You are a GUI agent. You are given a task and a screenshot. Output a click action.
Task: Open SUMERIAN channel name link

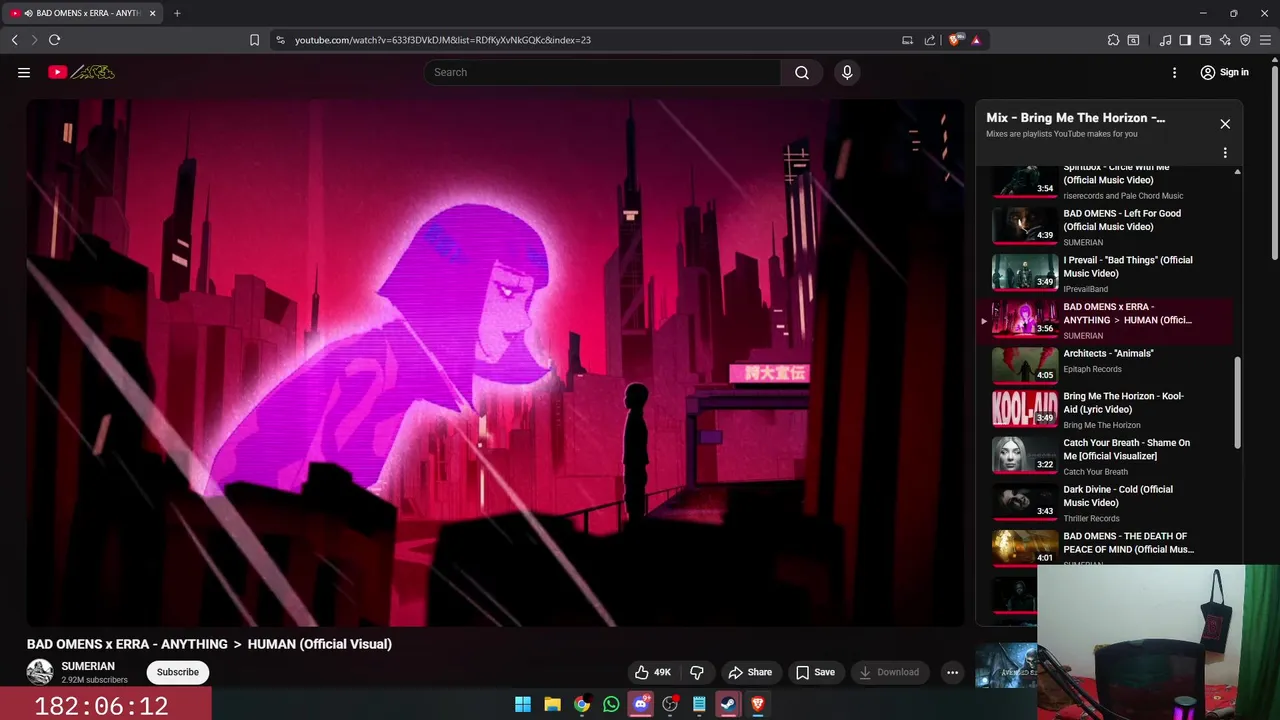(x=88, y=666)
